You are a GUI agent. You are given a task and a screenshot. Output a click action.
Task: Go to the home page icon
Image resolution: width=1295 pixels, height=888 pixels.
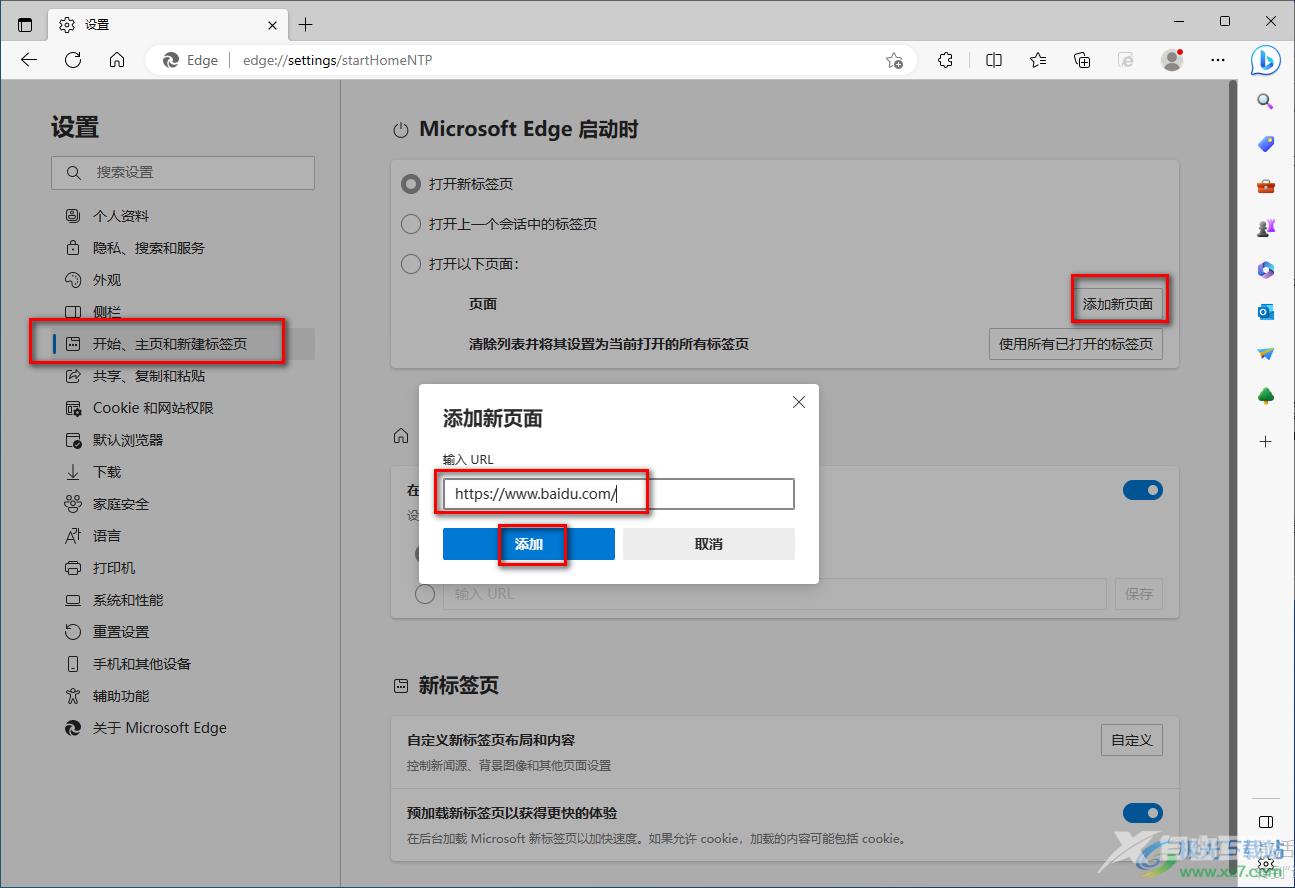click(117, 60)
